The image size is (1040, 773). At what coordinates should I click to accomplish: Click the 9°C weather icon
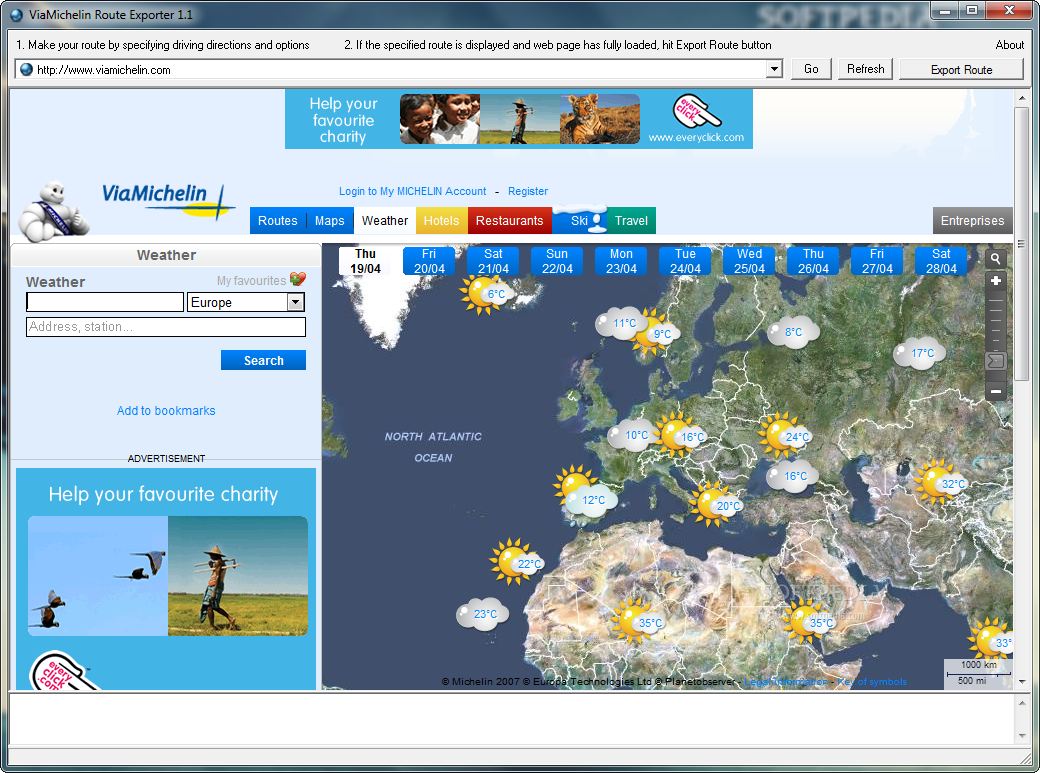point(655,332)
